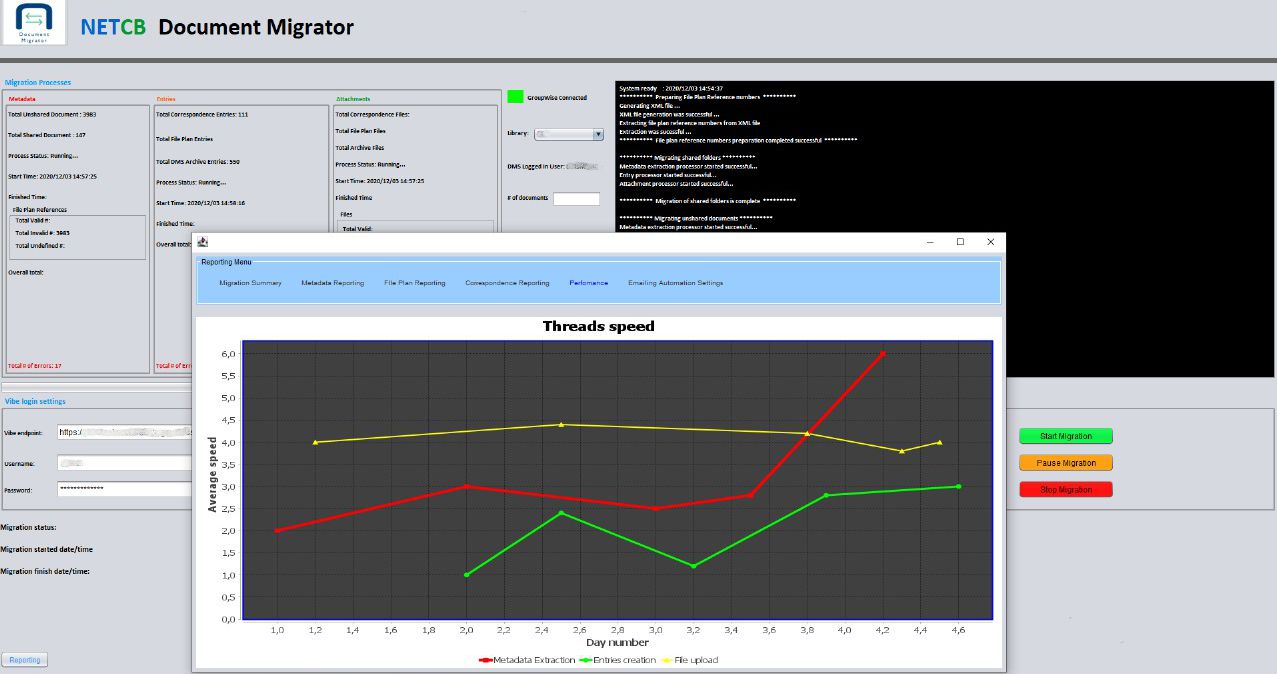Click the red Metadata Extraction legend marker
Image resolution: width=1277 pixels, height=674 pixels.
[487, 660]
